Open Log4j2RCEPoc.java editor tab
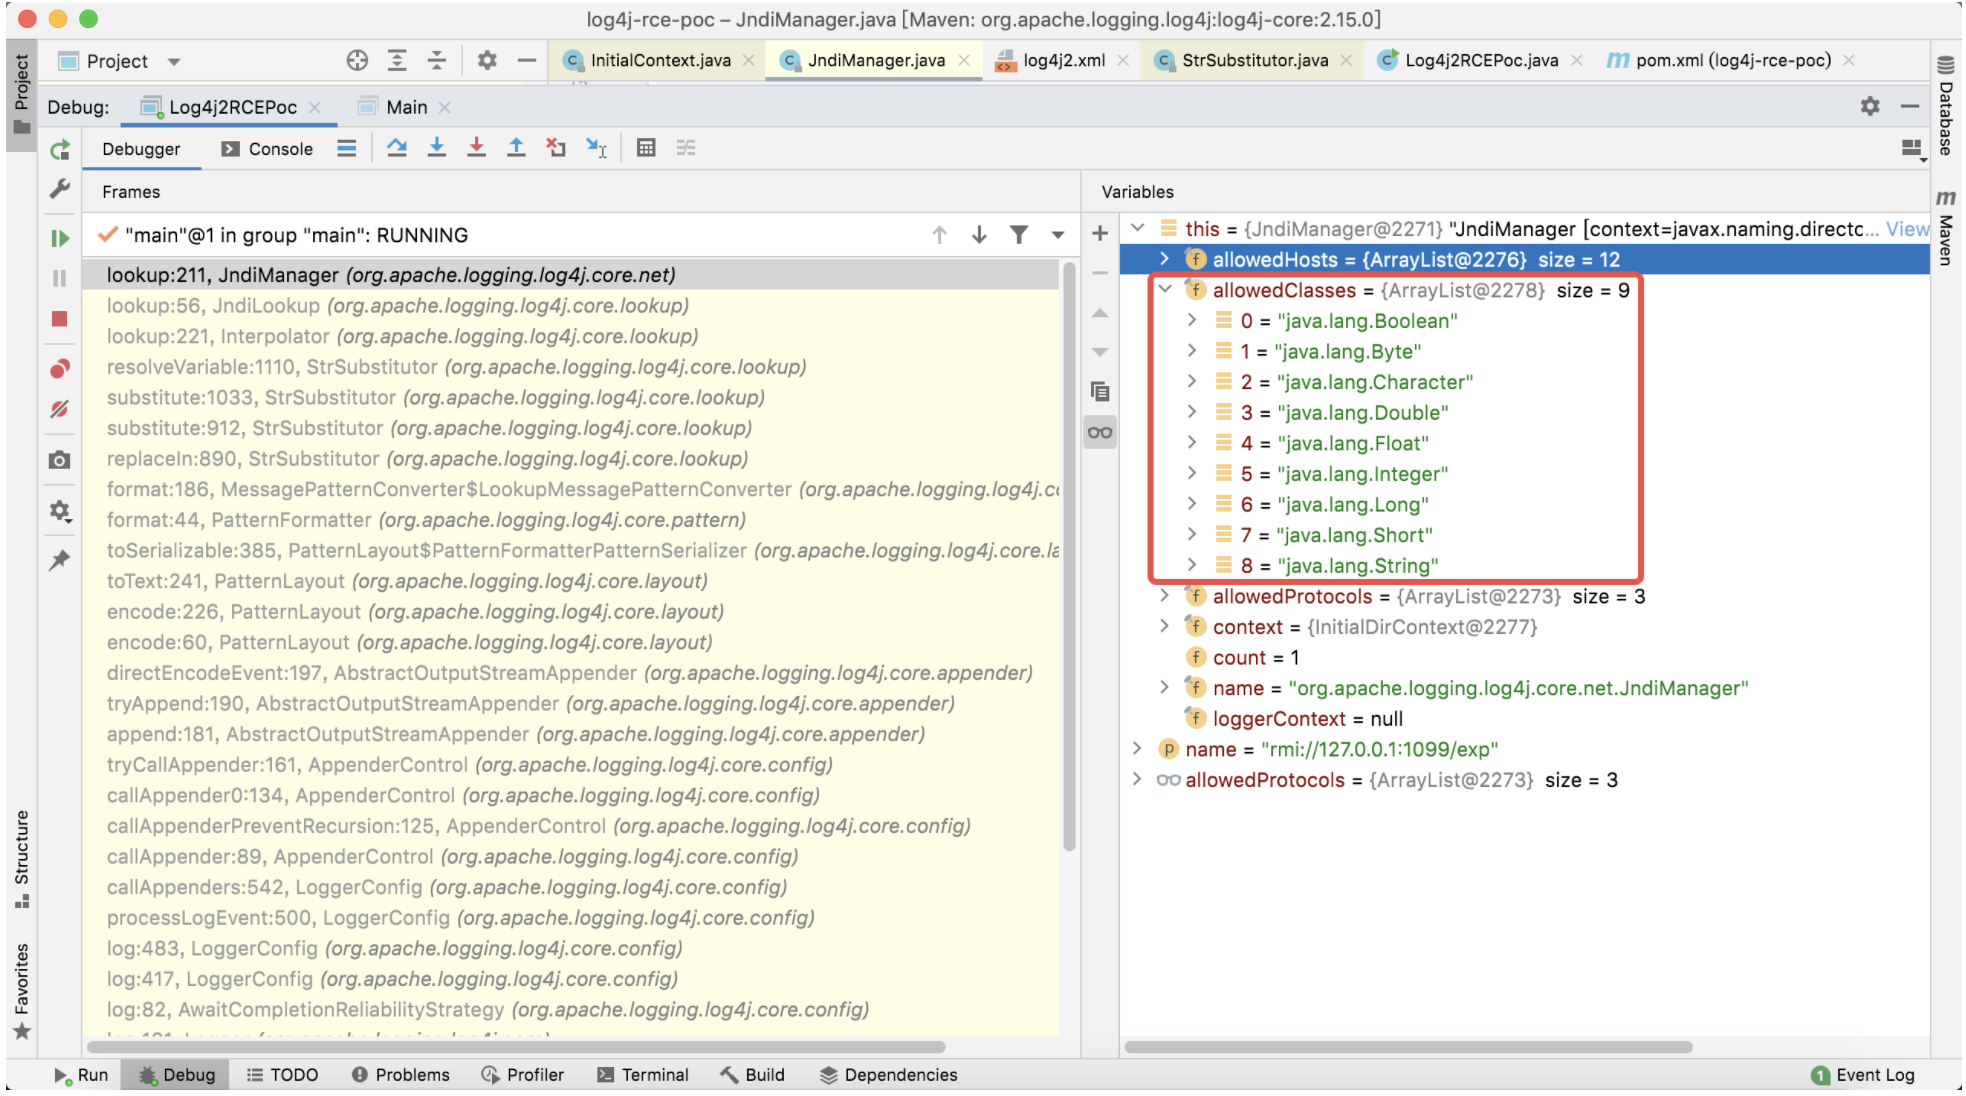 tap(1480, 60)
